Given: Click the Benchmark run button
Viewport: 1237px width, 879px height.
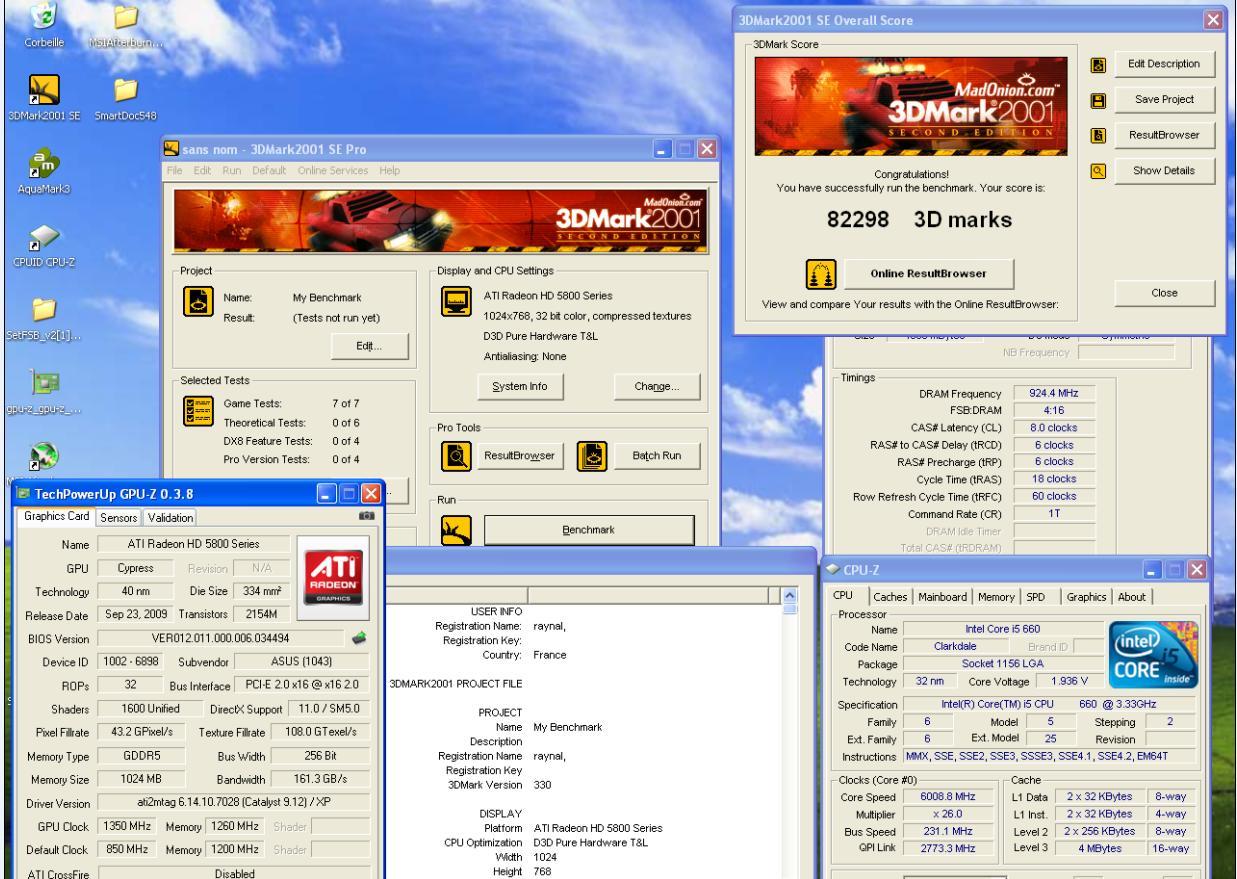Looking at the screenshot, I should coord(589,532).
